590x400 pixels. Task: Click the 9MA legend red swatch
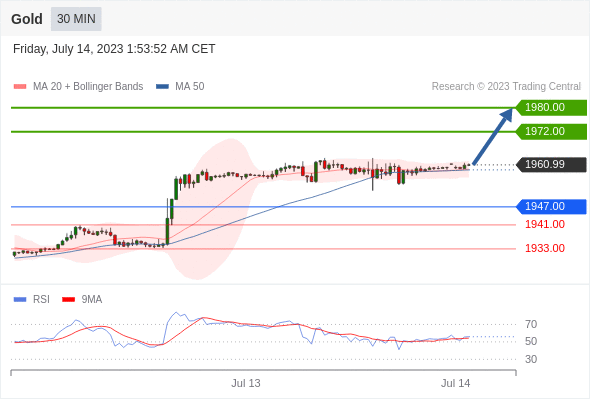68,300
